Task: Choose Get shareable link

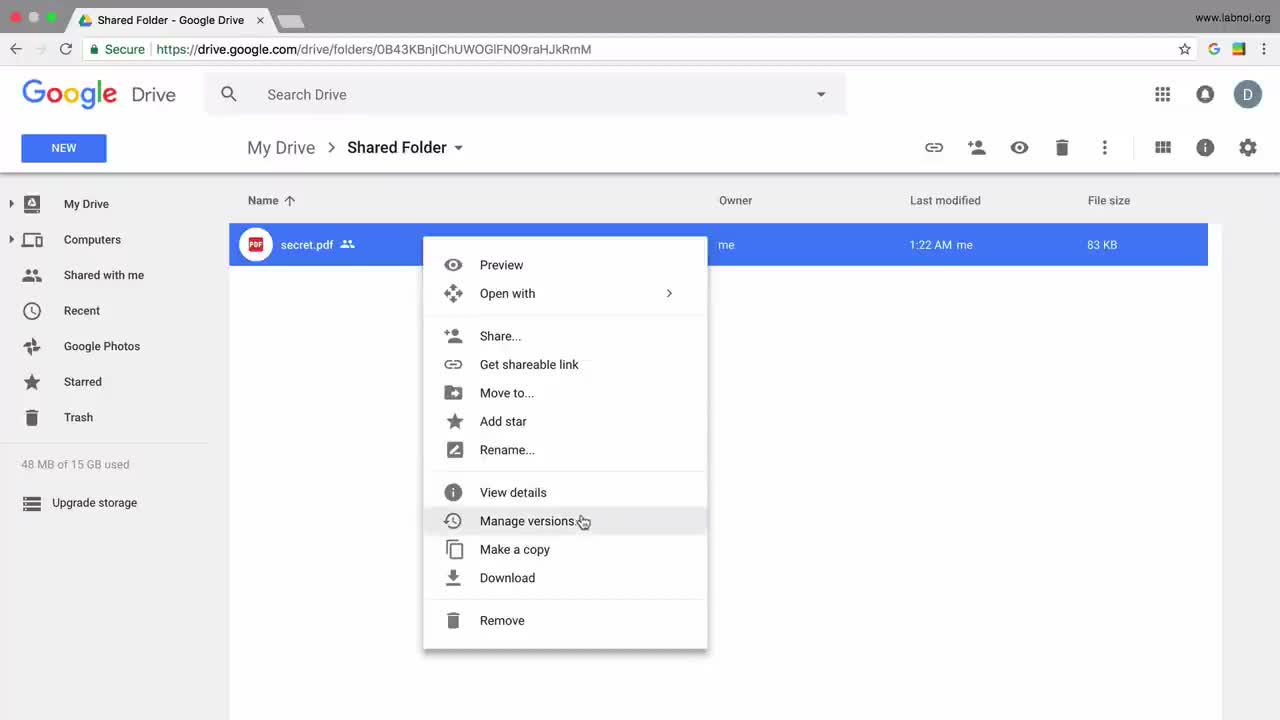Action: tap(565, 364)
